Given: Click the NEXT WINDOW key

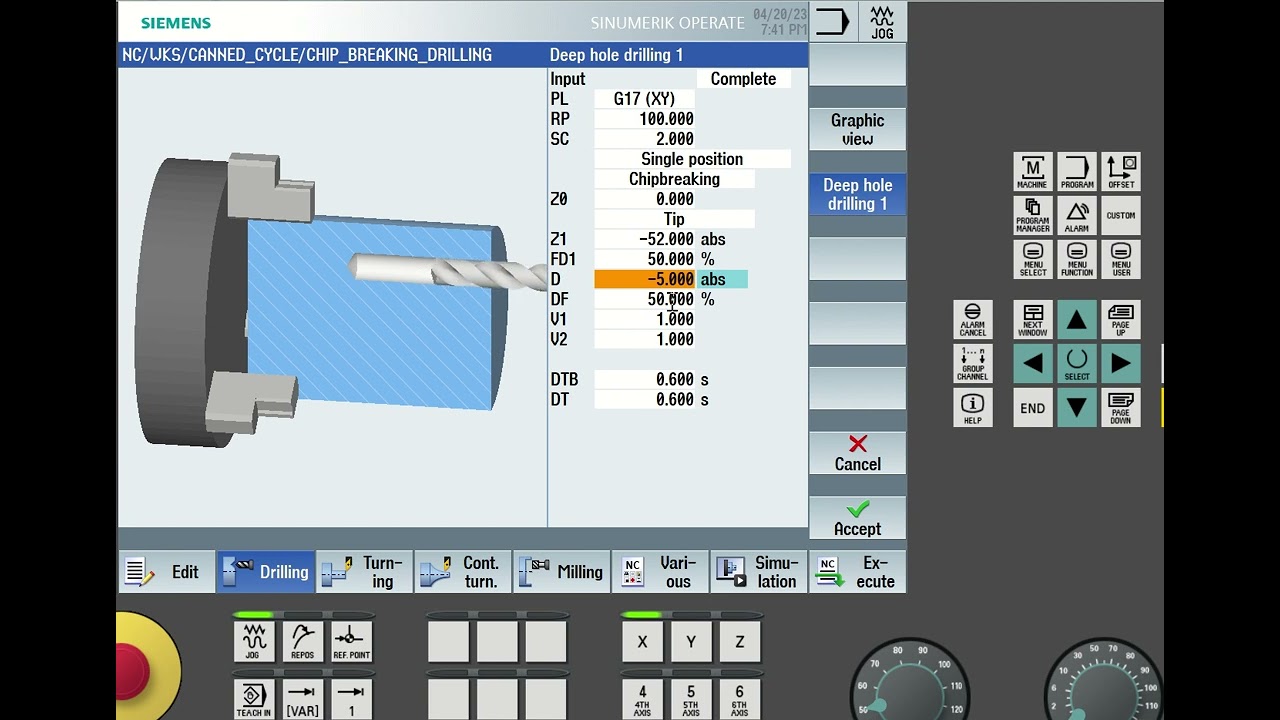Looking at the screenshot, I should point(1033,320).
